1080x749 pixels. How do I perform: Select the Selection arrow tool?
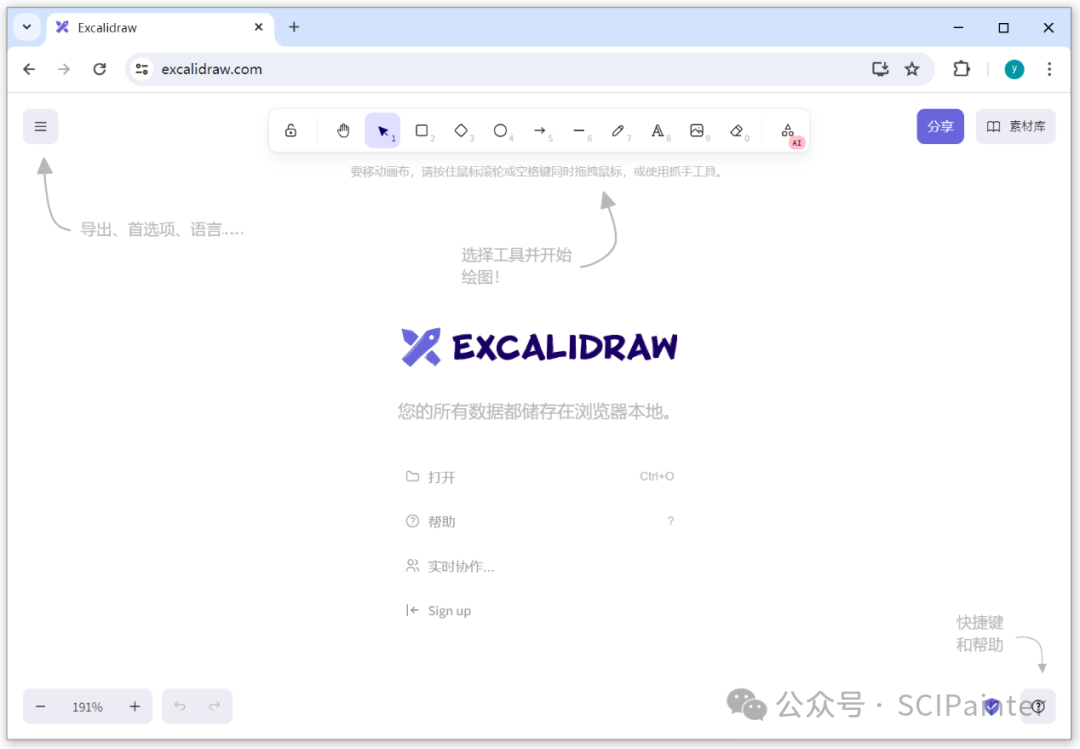click(382, 130)
